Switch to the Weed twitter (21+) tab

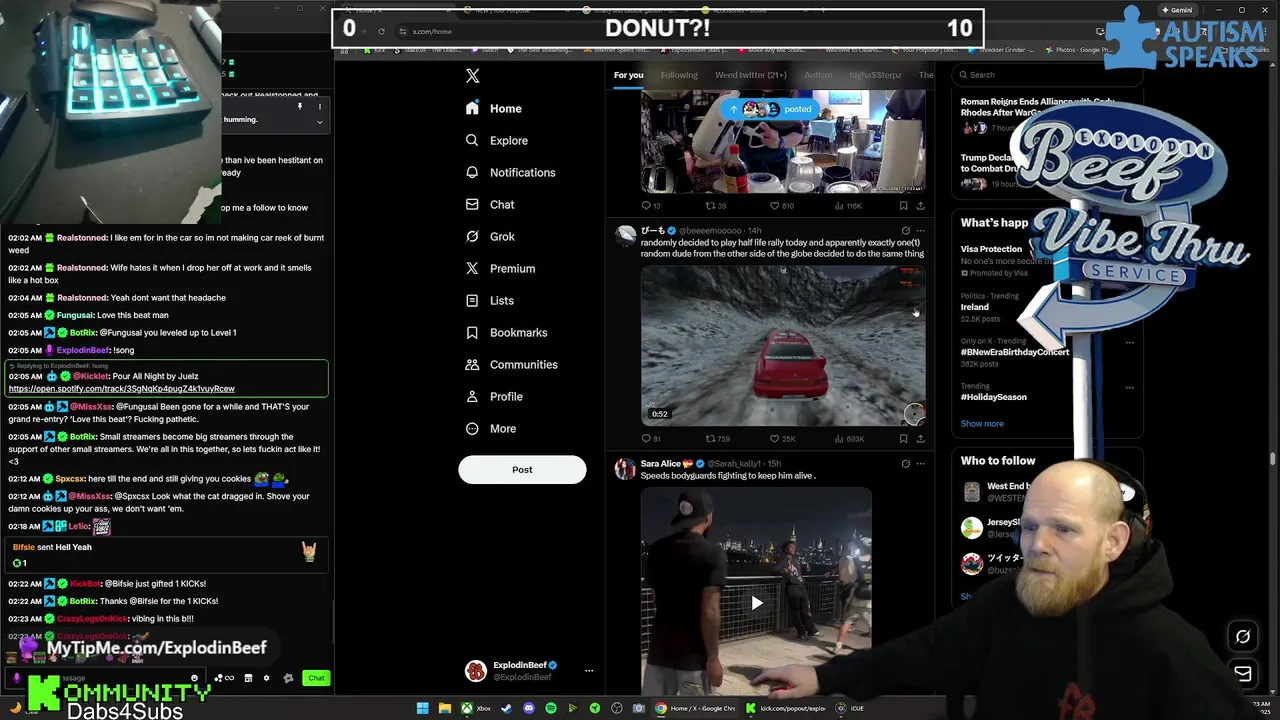click(x=751, y=75)
